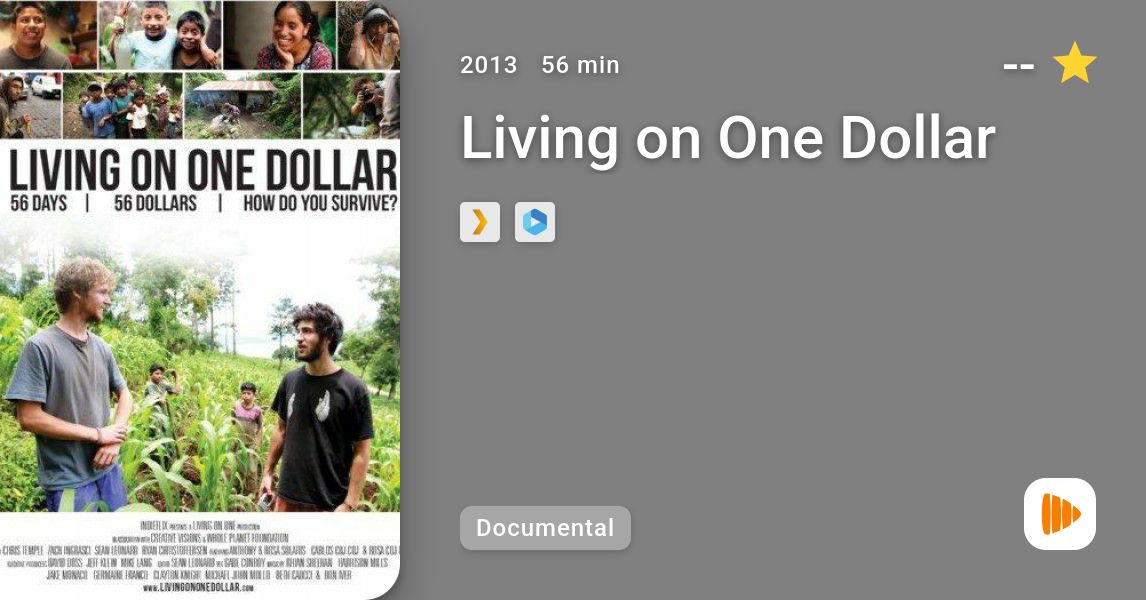Click the HOW DO YOU SURVIVE? tagline
Screen dimensions: 1146x600
tap(320, 203)
